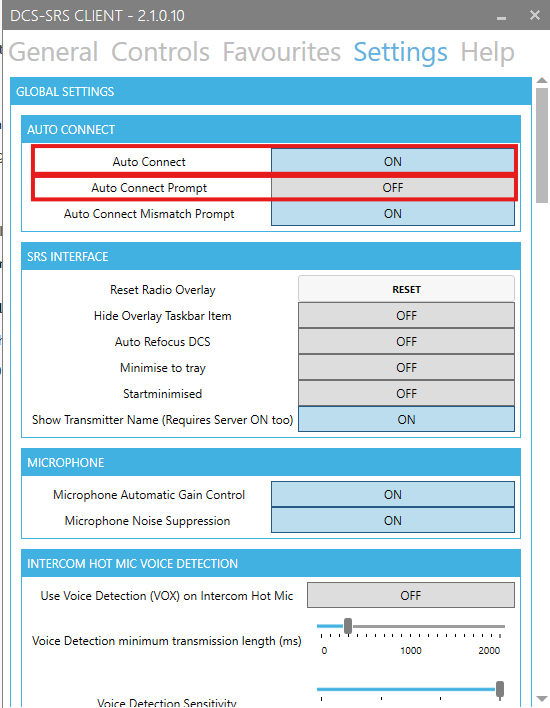The image size is (550, 708).
Task: Toggle Auto Connect Mismatch Prompt
Action: (x=392, y=214)
